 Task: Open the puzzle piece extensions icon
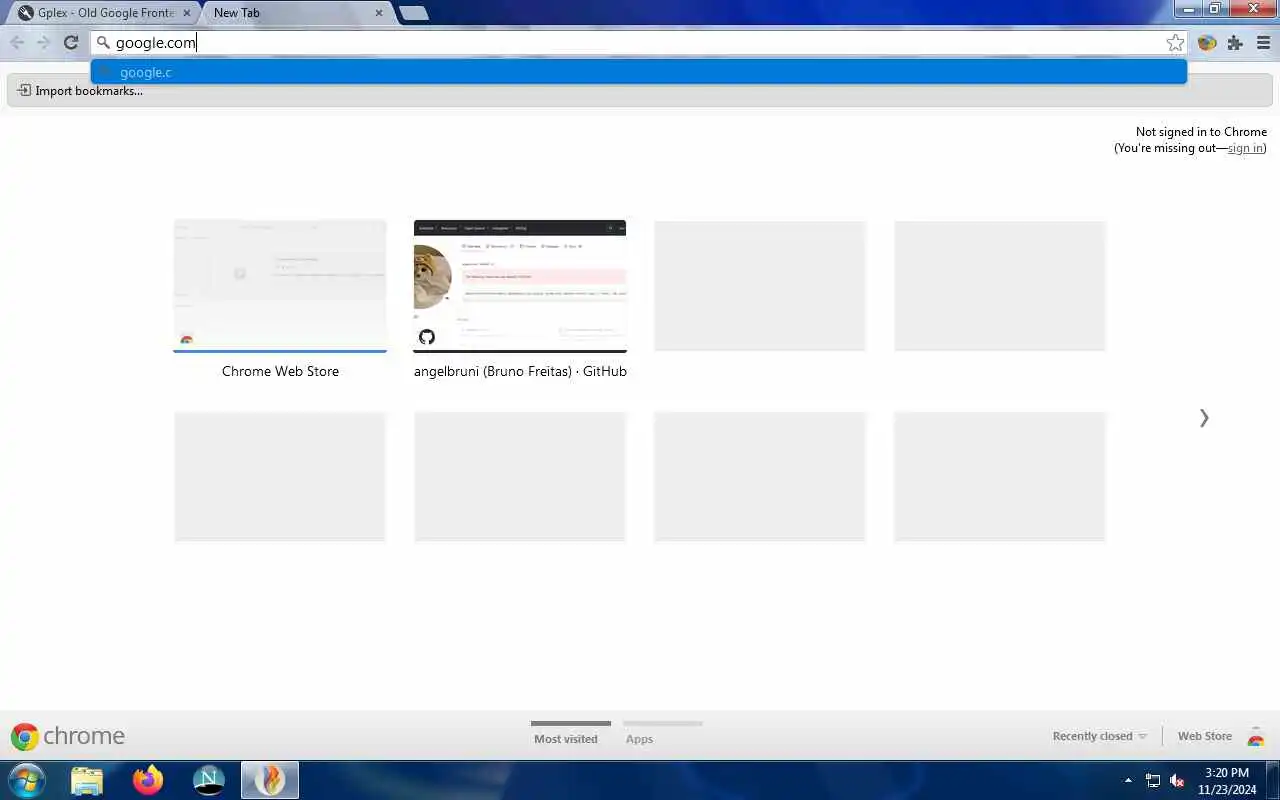click(x=1235, y=43)
